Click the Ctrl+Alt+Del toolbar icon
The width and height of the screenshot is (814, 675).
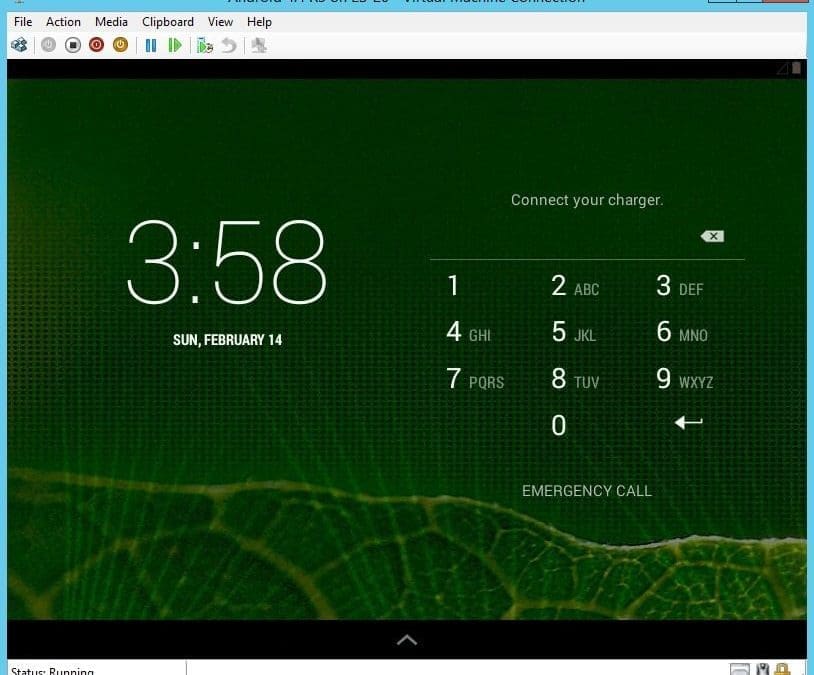pyautogui.click(x=20, y=46)
